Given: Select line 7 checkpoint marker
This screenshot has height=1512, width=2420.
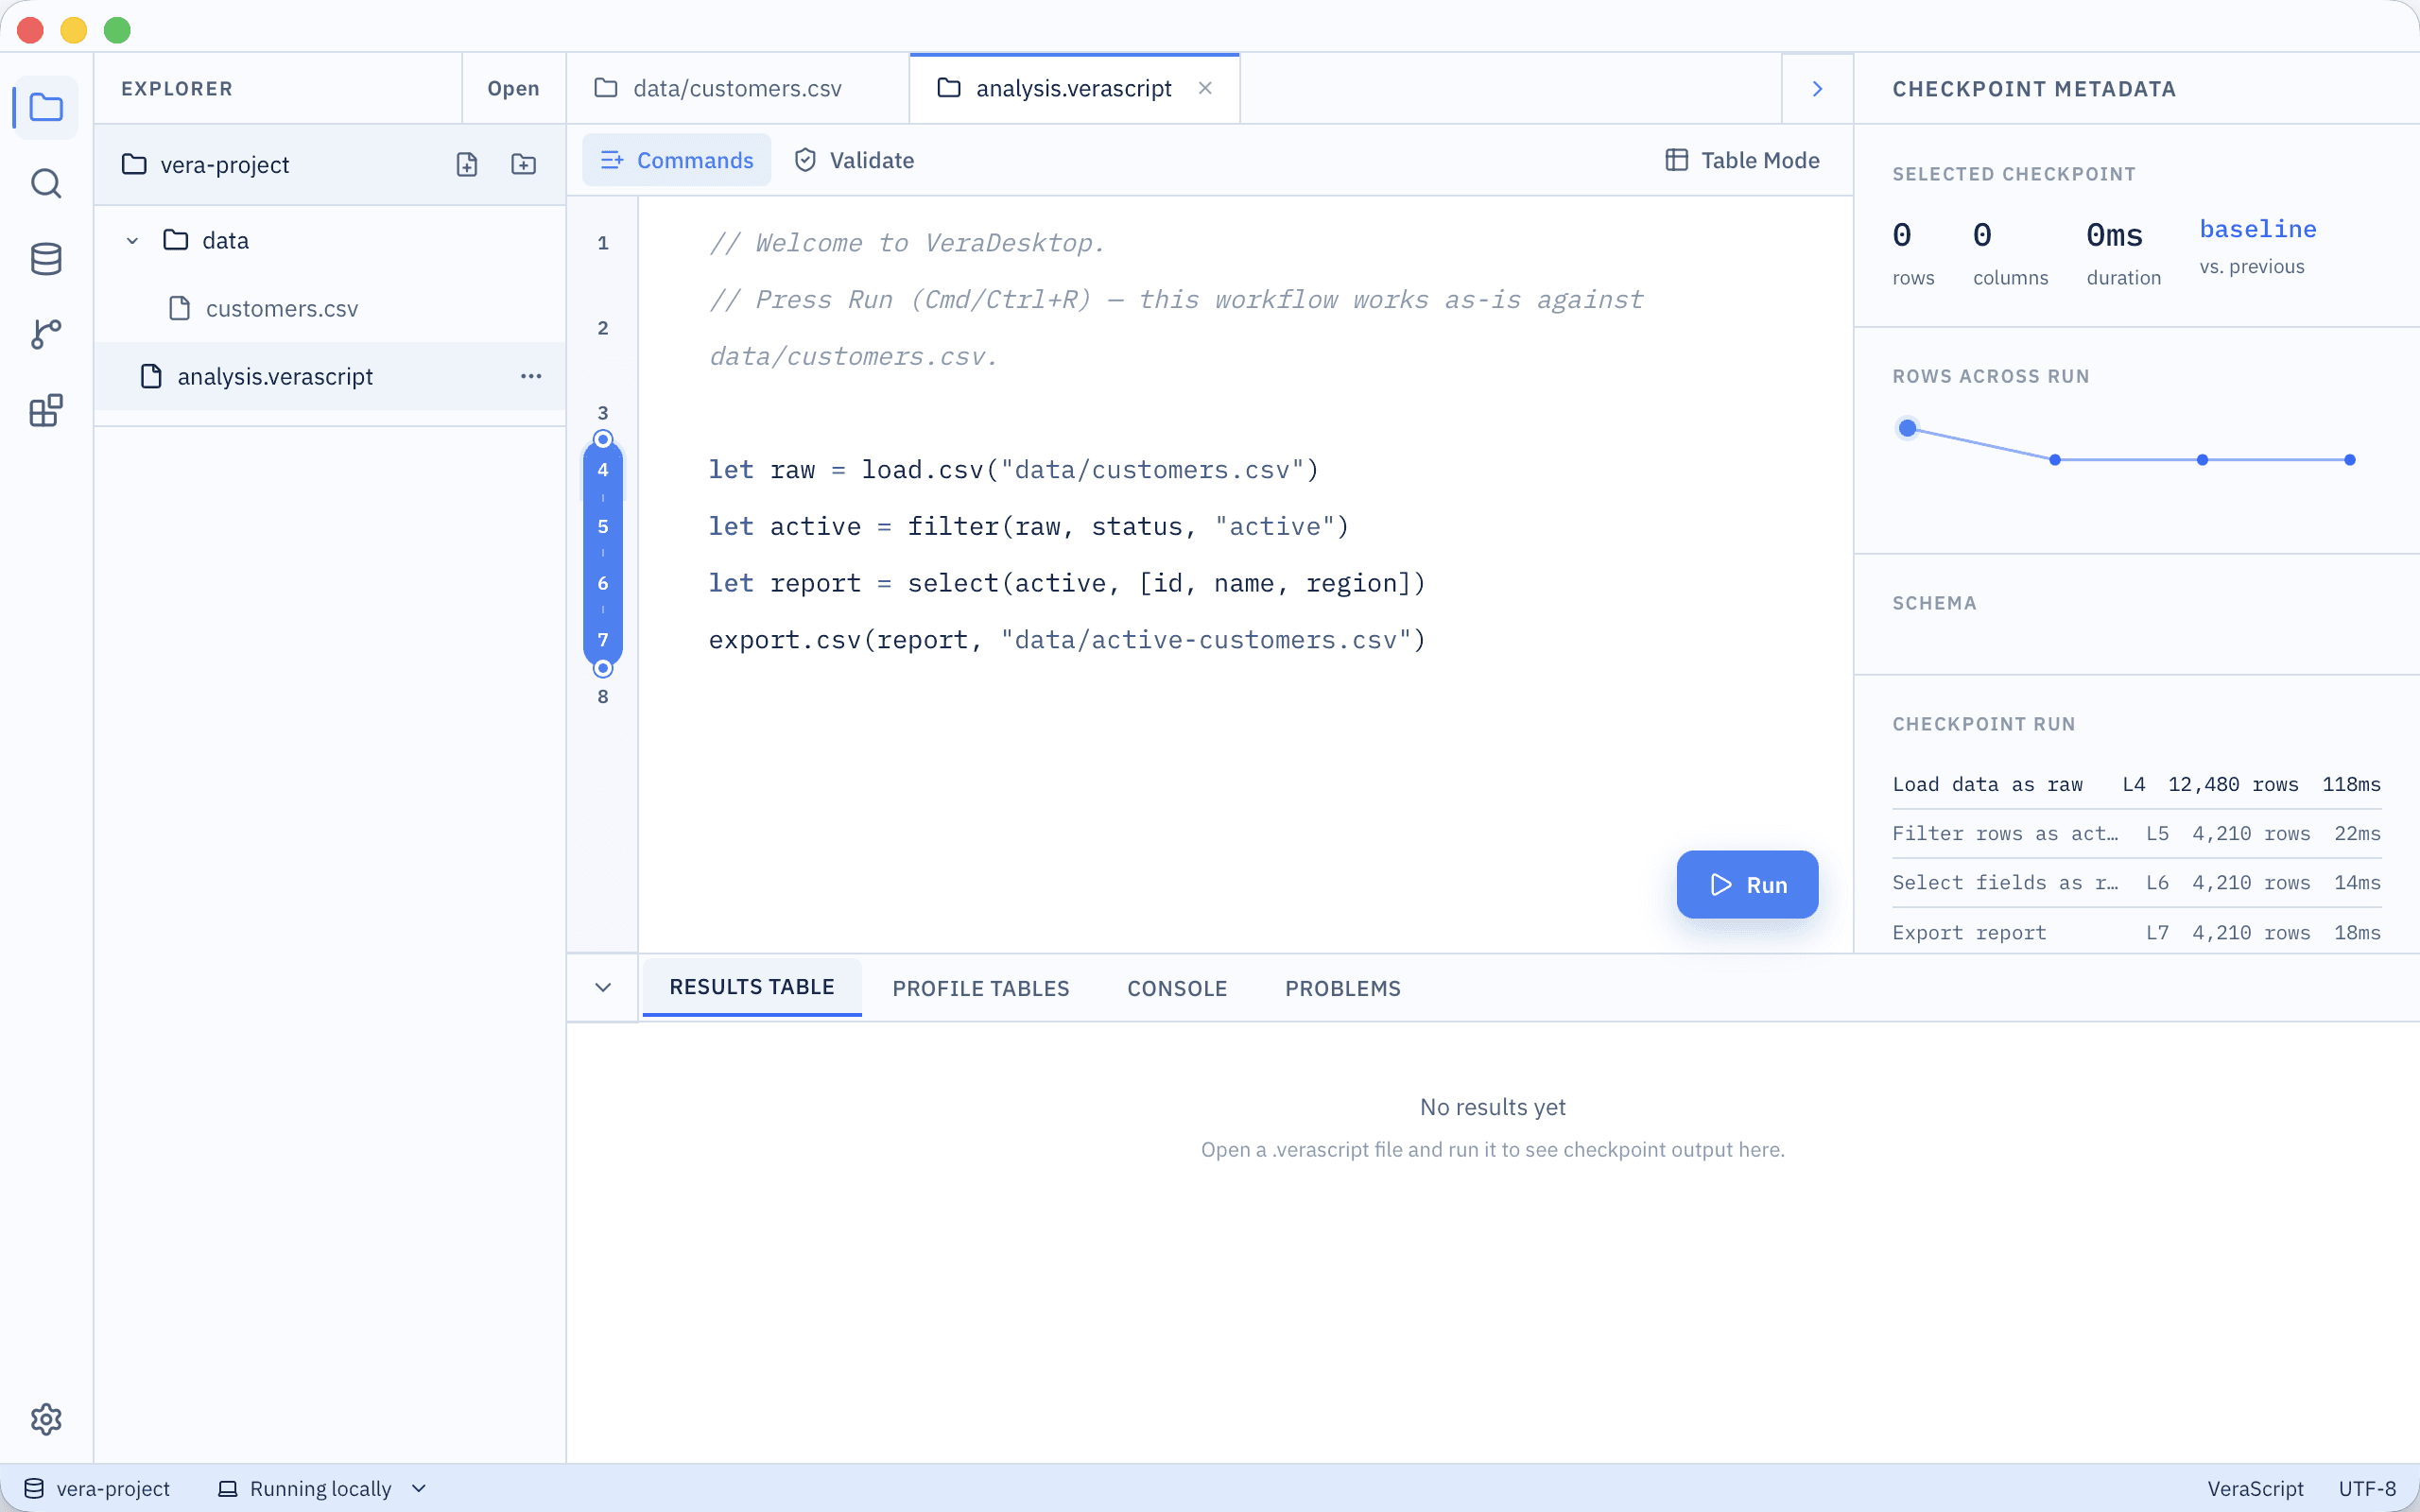Looking at the screenshot, I should [x=602, y=639].
